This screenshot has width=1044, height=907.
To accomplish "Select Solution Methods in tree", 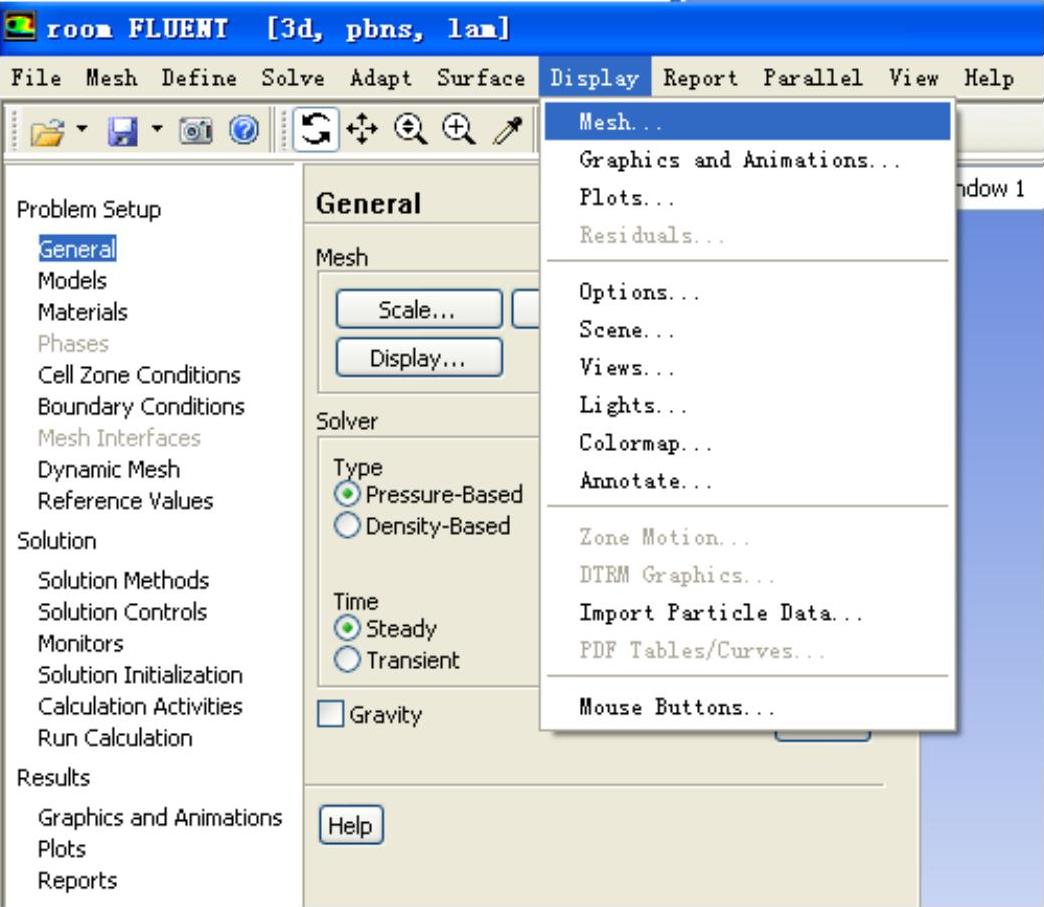I will (123, 580).
